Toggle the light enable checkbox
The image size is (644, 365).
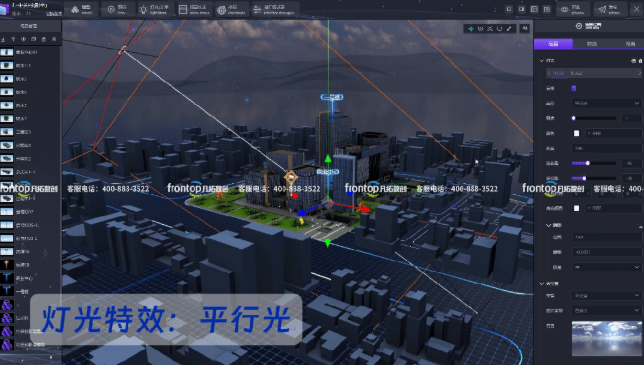(x=574, y=88)
